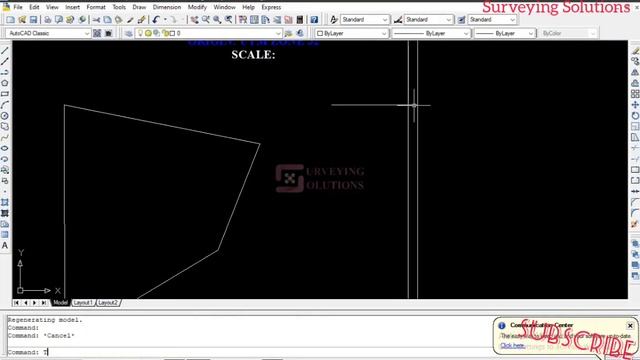Select the Erase tool in Modify toolbar
The height and width of the screenshot is (360, 640).
click(x=635, y=51)
